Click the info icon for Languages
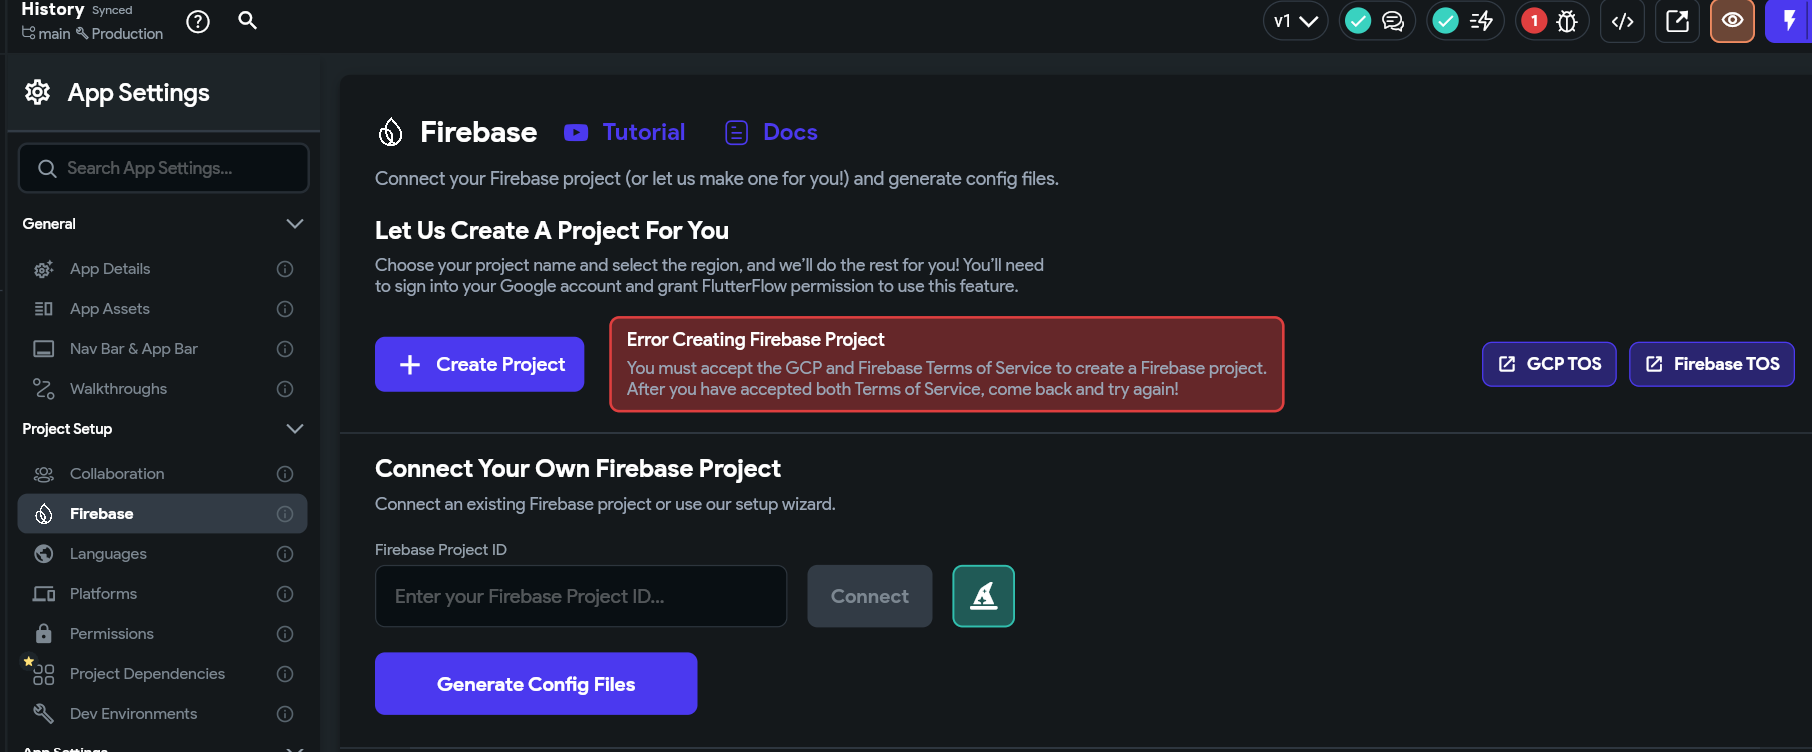1812x752 pixels. pos(285,554)
